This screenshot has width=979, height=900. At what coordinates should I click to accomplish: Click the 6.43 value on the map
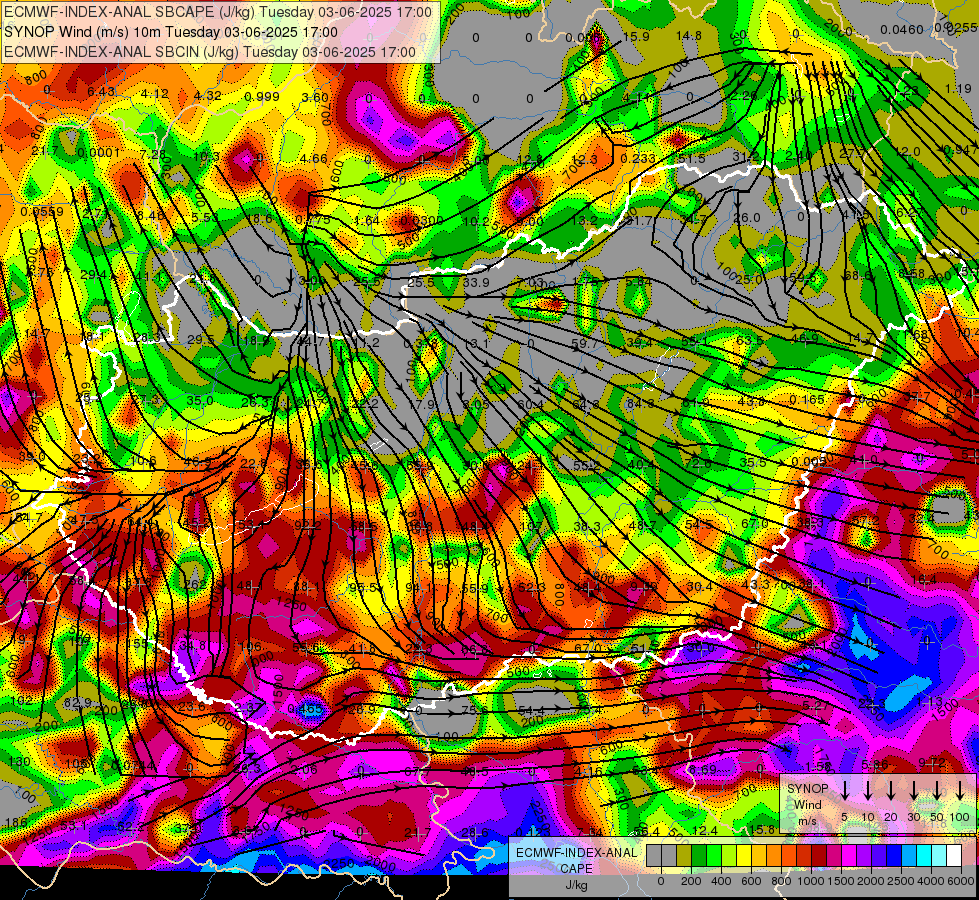[101, 92]
